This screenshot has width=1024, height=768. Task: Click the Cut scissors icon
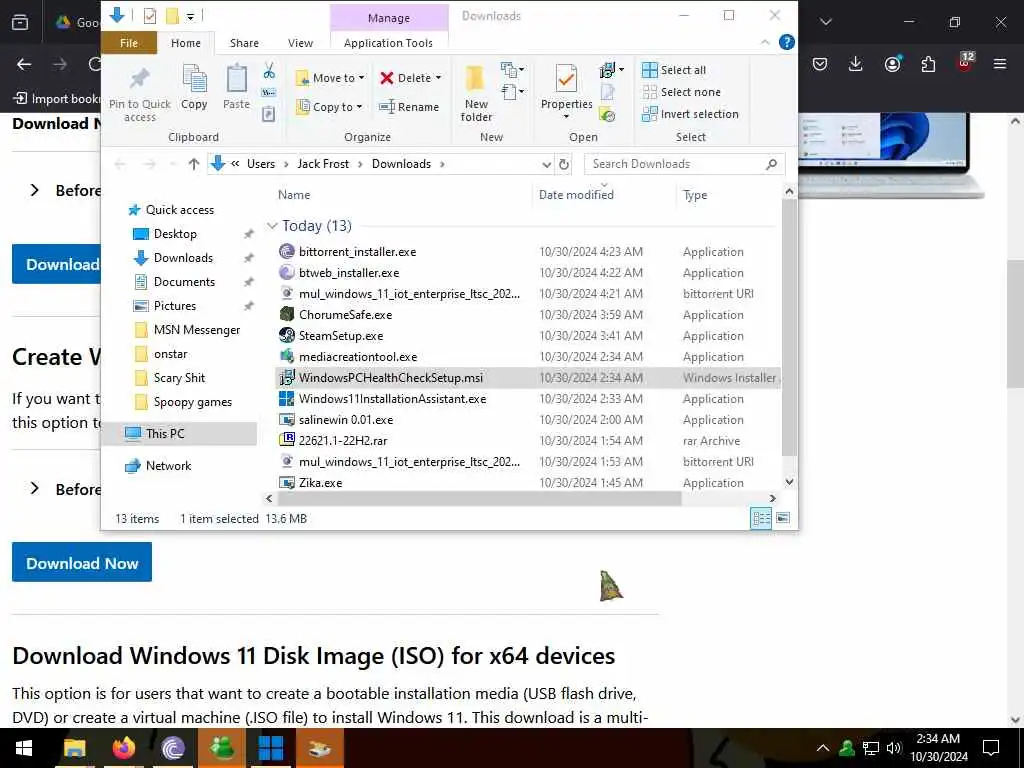[269, 71]
